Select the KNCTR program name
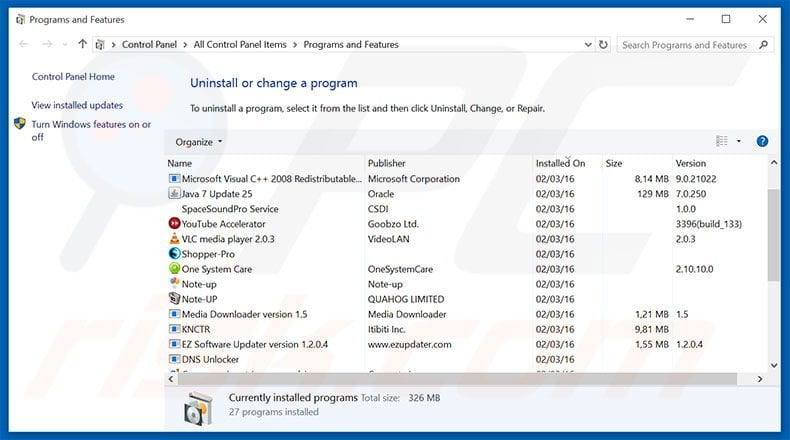The image size is (790, 440). point(195,329)
